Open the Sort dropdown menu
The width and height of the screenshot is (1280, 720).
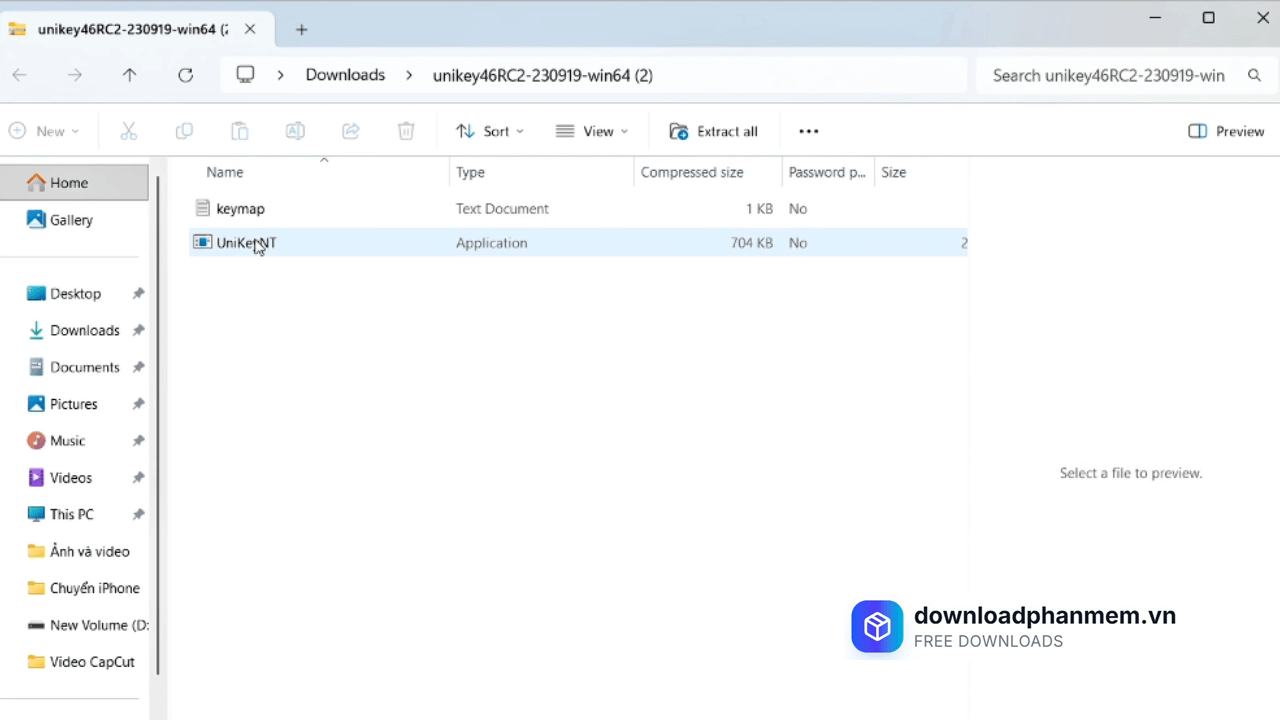click(490, 131)
